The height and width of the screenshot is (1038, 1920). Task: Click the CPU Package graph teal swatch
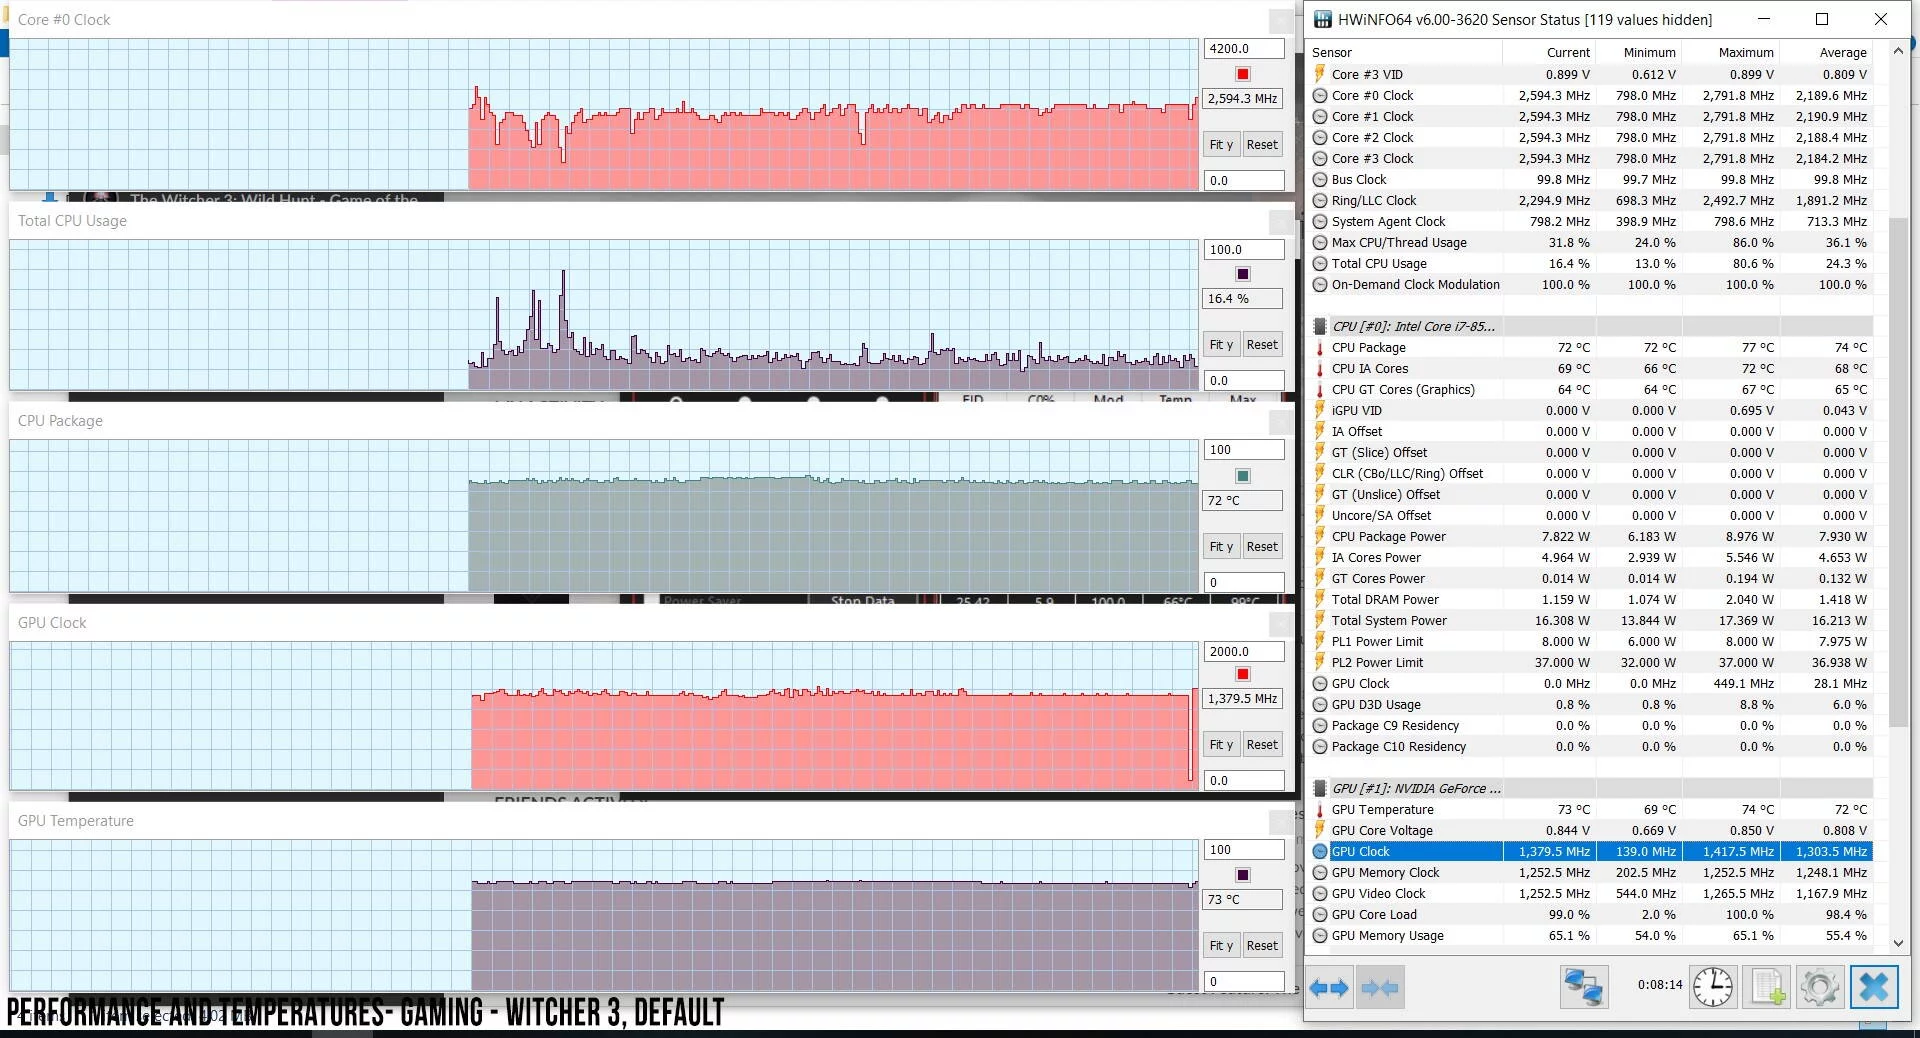pos(1243,476)
